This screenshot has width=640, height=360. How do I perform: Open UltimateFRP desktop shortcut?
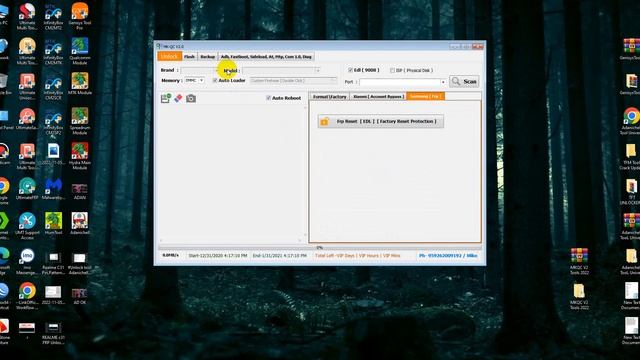(27, 189)
